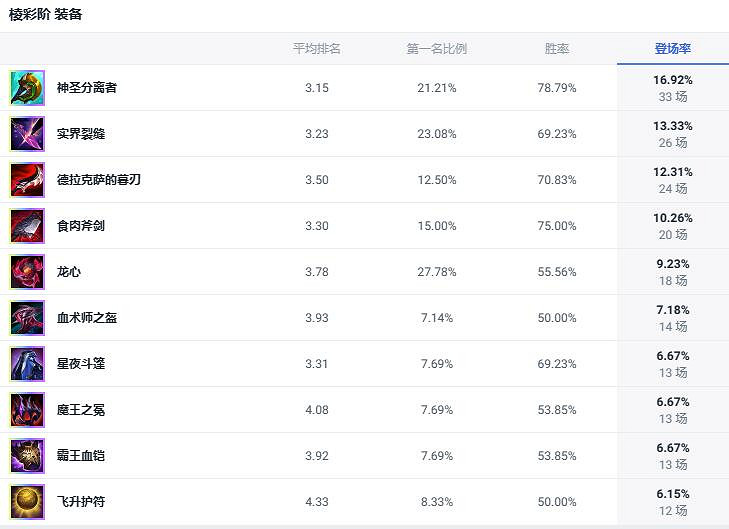
Task: Click the 龙心 item icon
Action: click(27, 272)
